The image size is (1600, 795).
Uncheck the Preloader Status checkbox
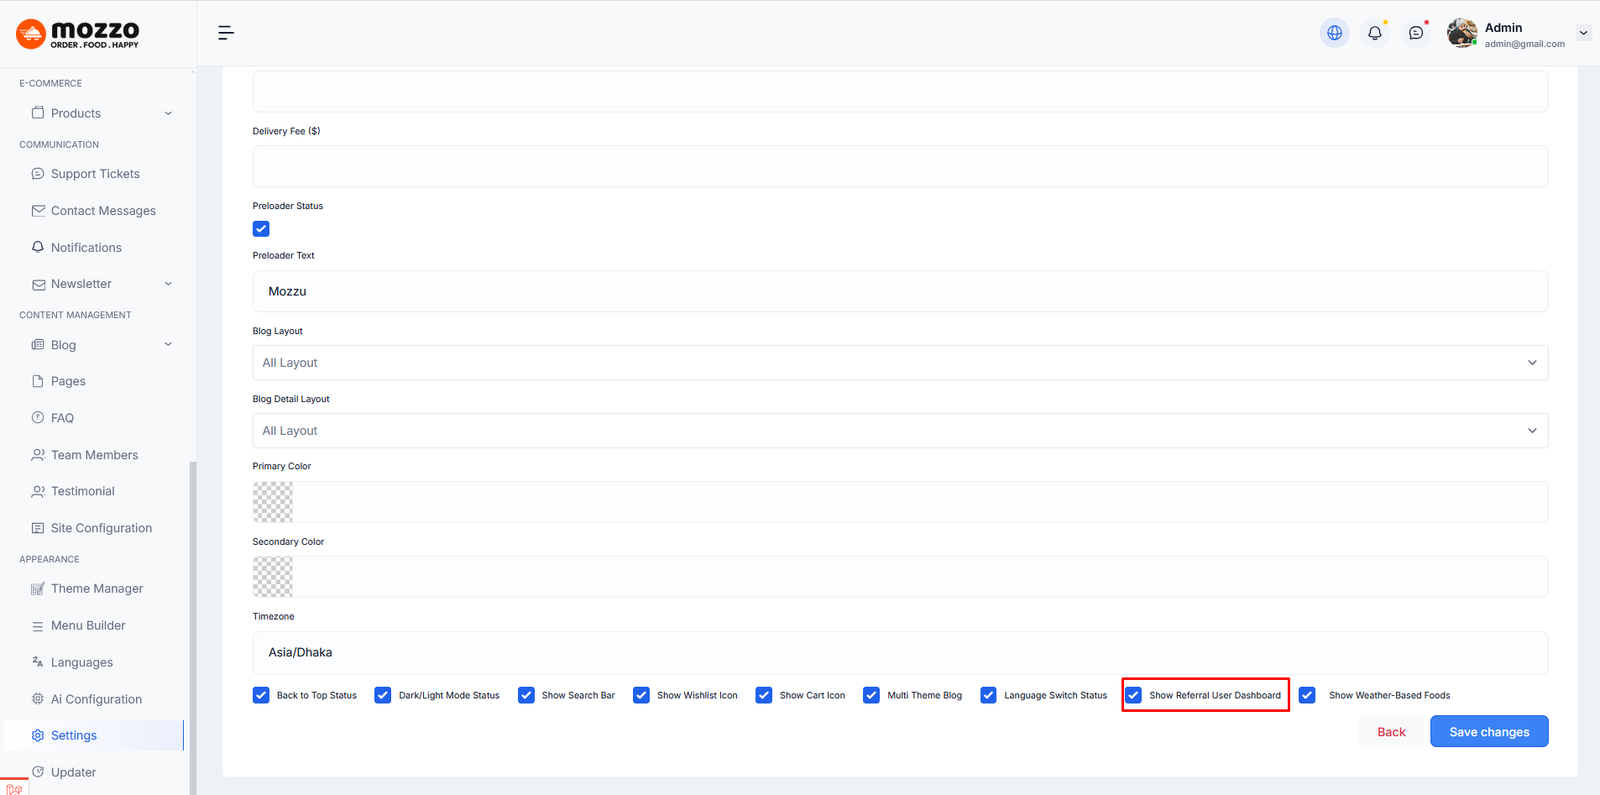pyautogui.click(x=261, y=229)
